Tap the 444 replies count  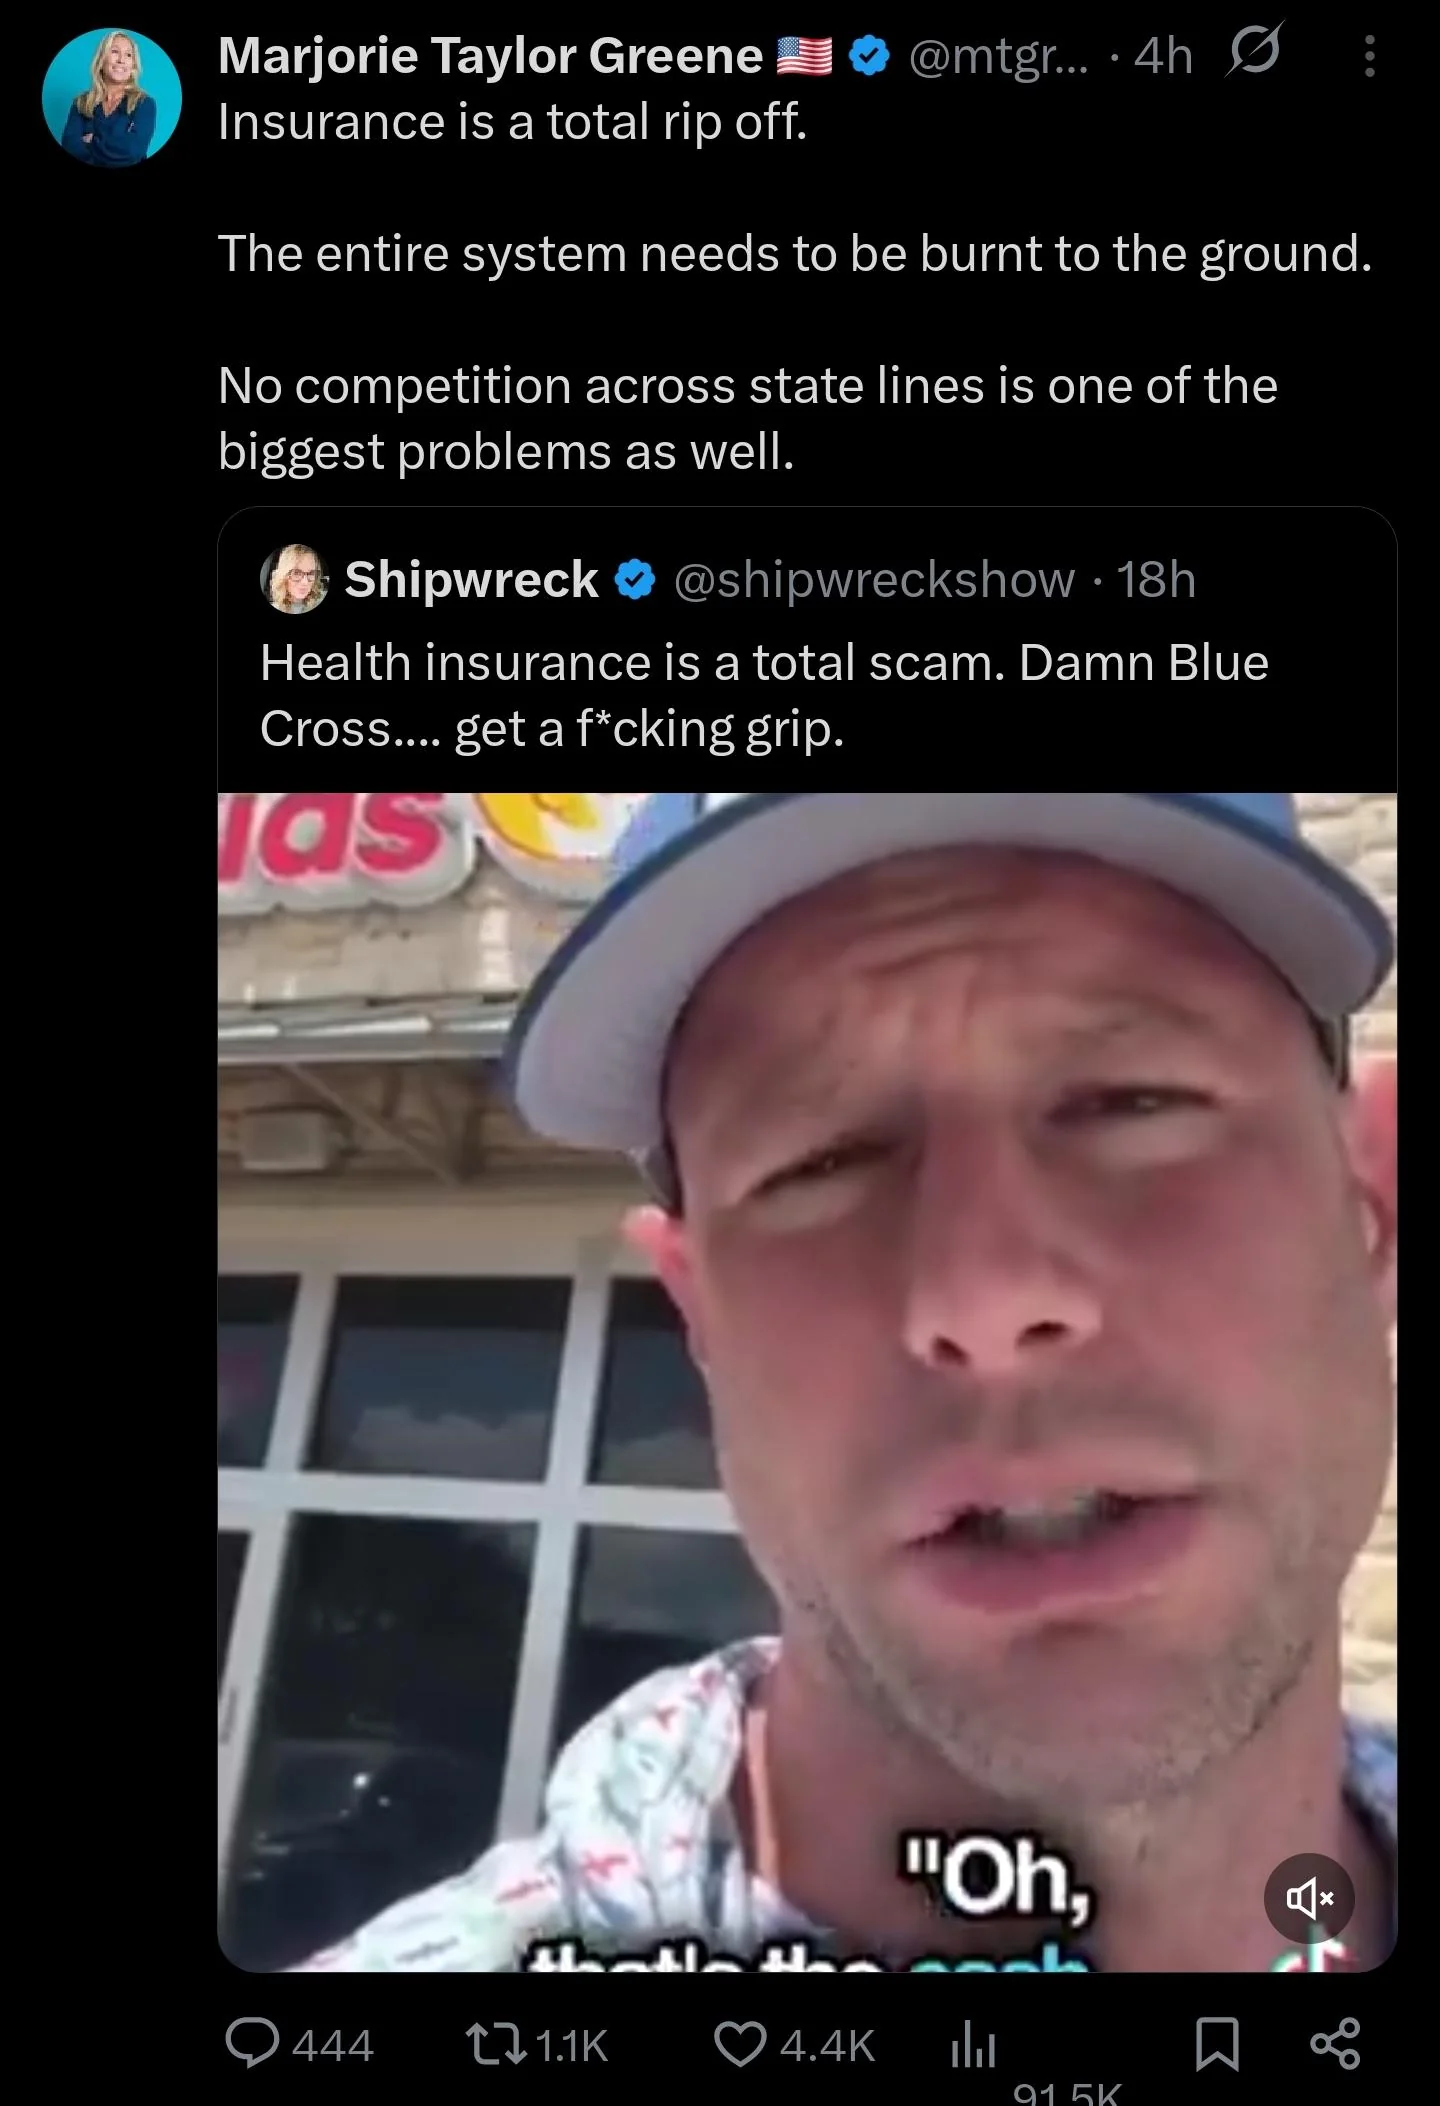click(333, 2045)
